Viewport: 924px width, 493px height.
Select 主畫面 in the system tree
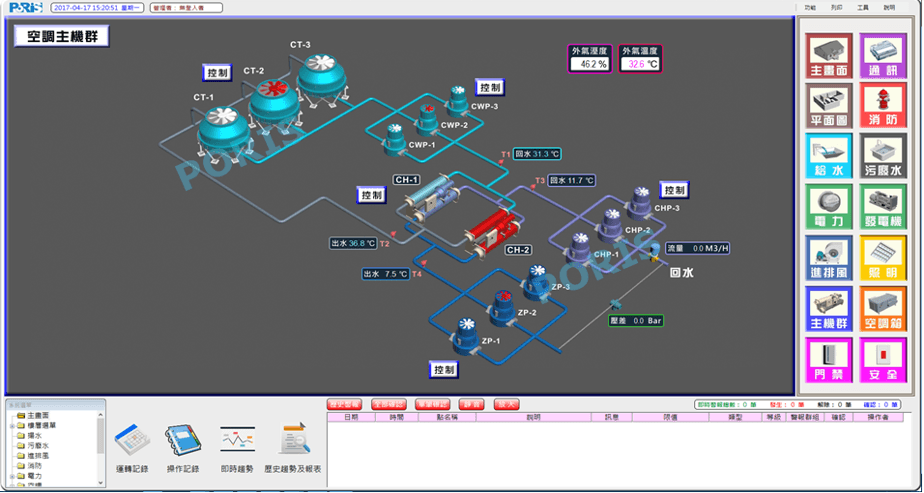37,416
